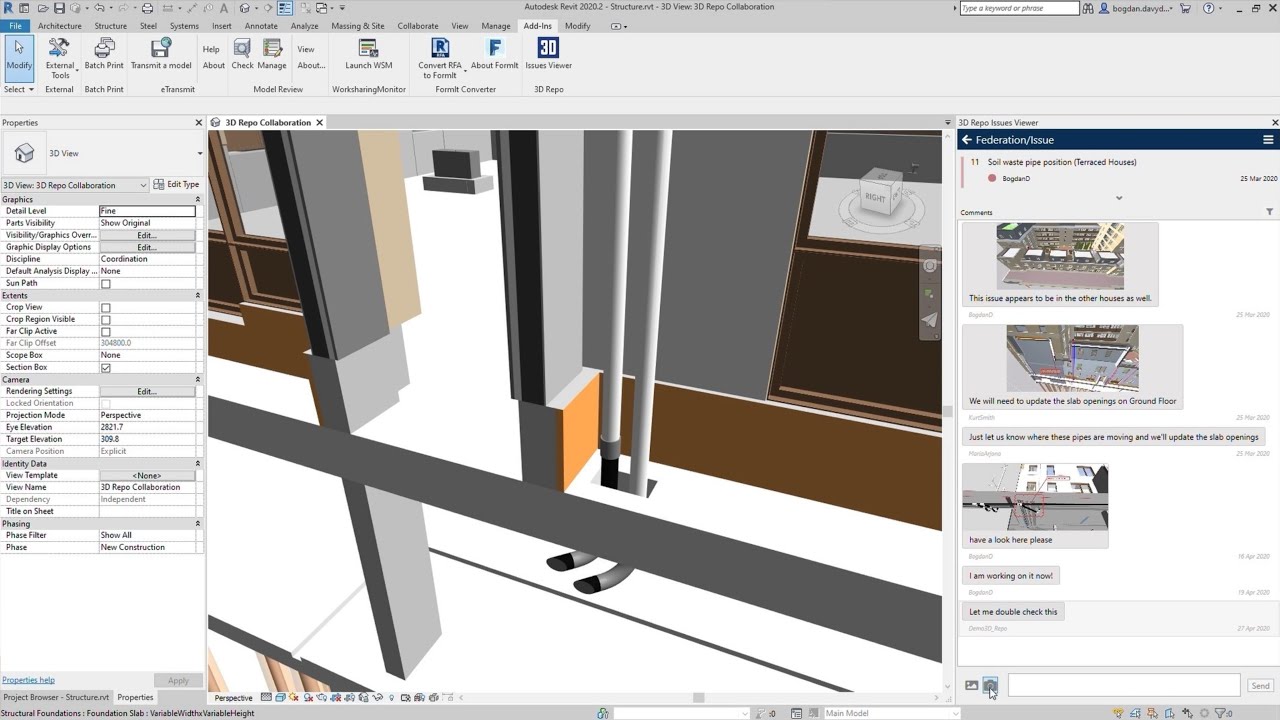Toggle Thin Lines in quick access toolbar
Screen dimensions: 1280x720
(285, 8)
